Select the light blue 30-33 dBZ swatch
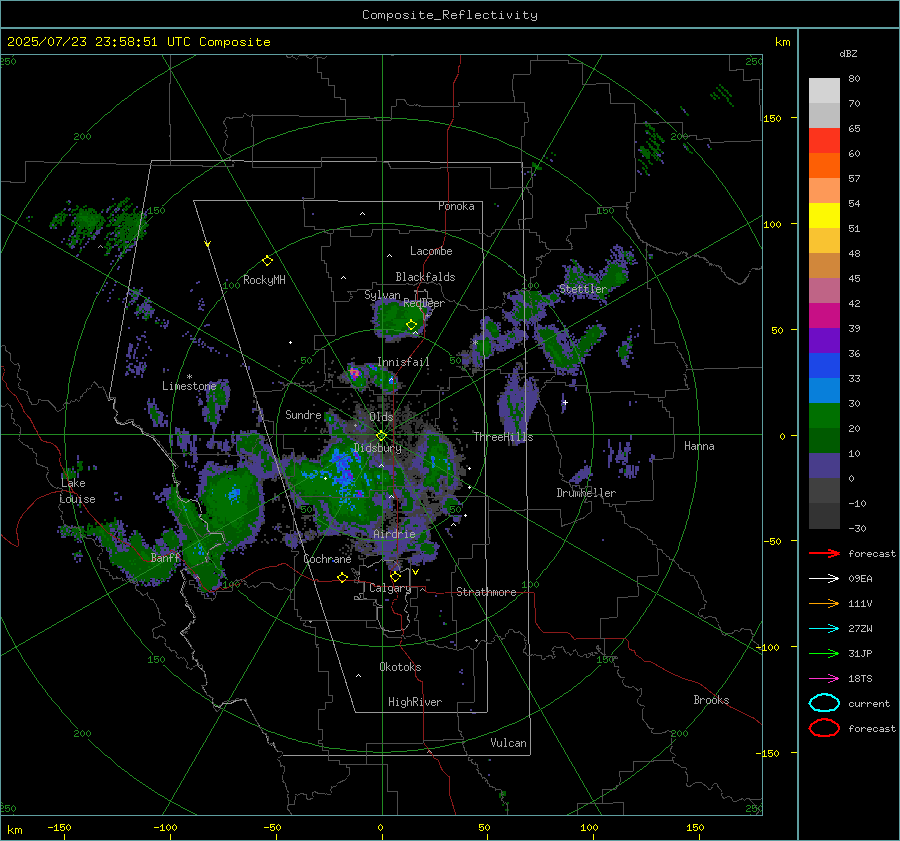 click(824, 391)
